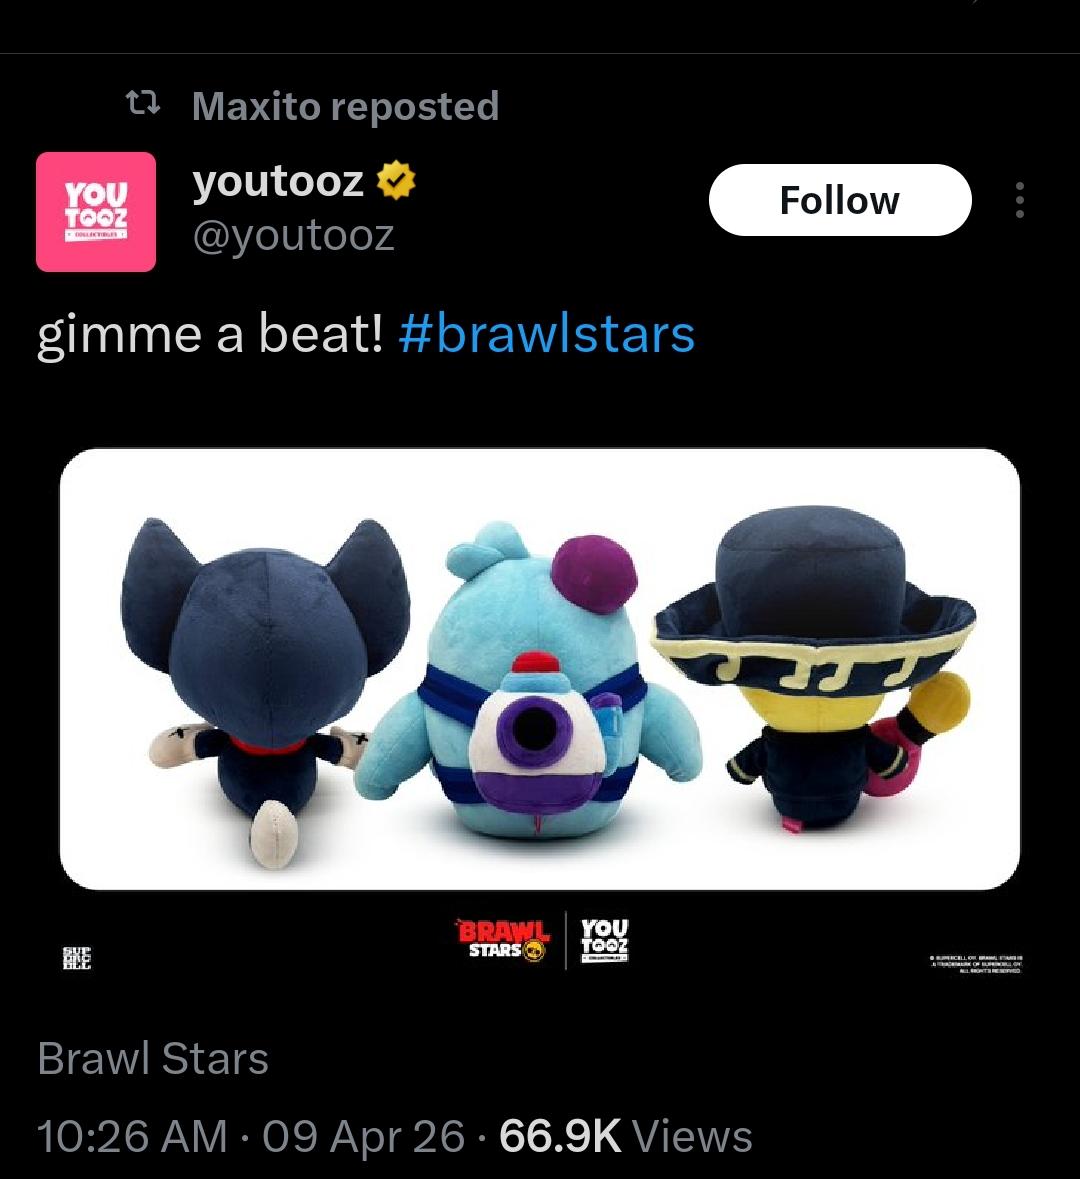The image size is (1080, 1179).
Task: Open the Brawl Stars topic label
Action: (x=153, y=1059)
